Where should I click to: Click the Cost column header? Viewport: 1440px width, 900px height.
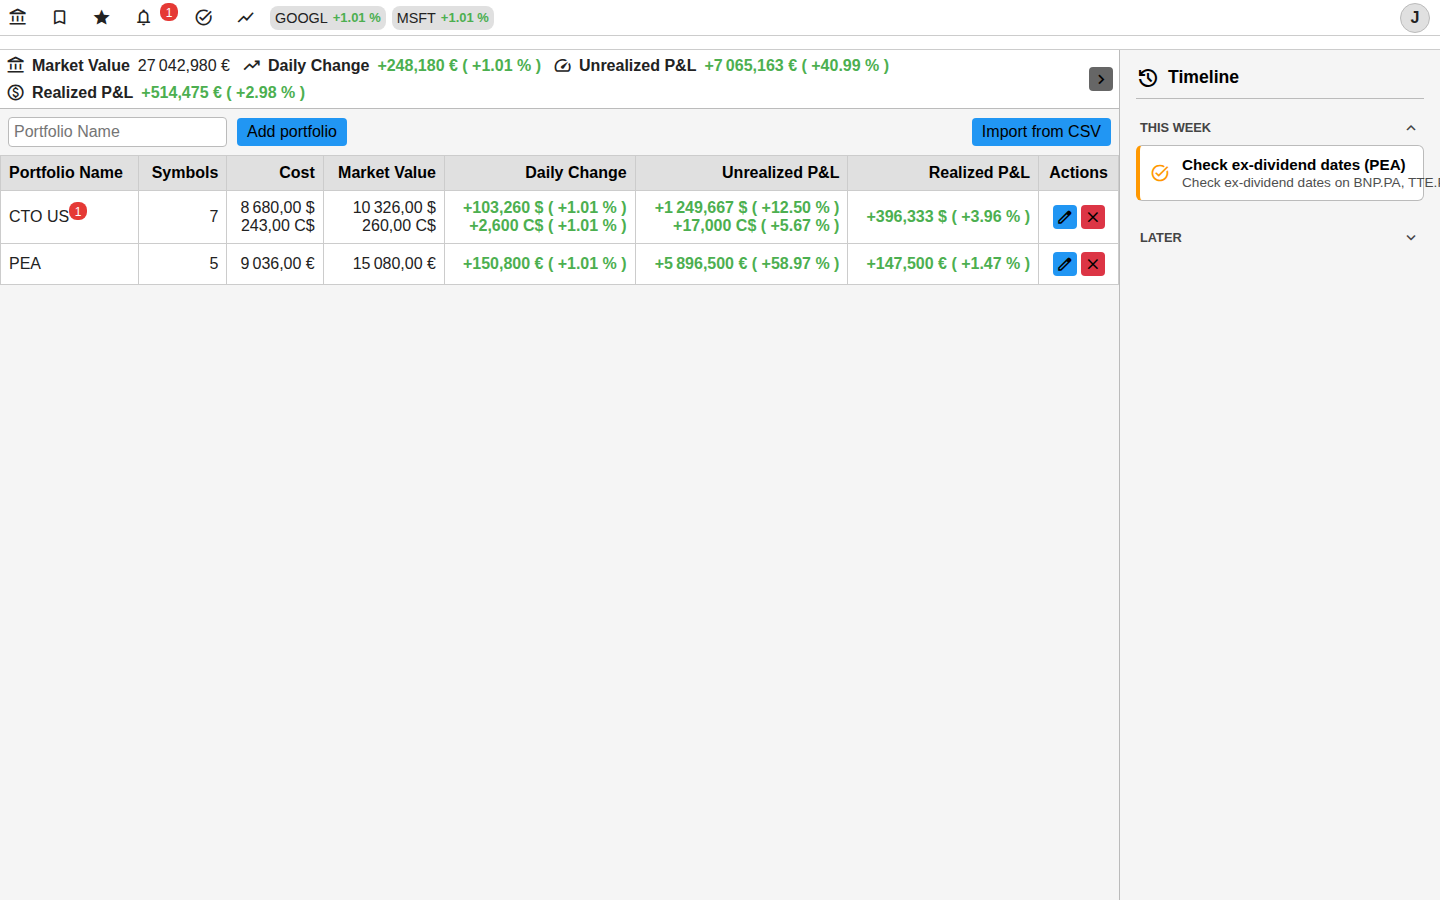pos(275,173)
